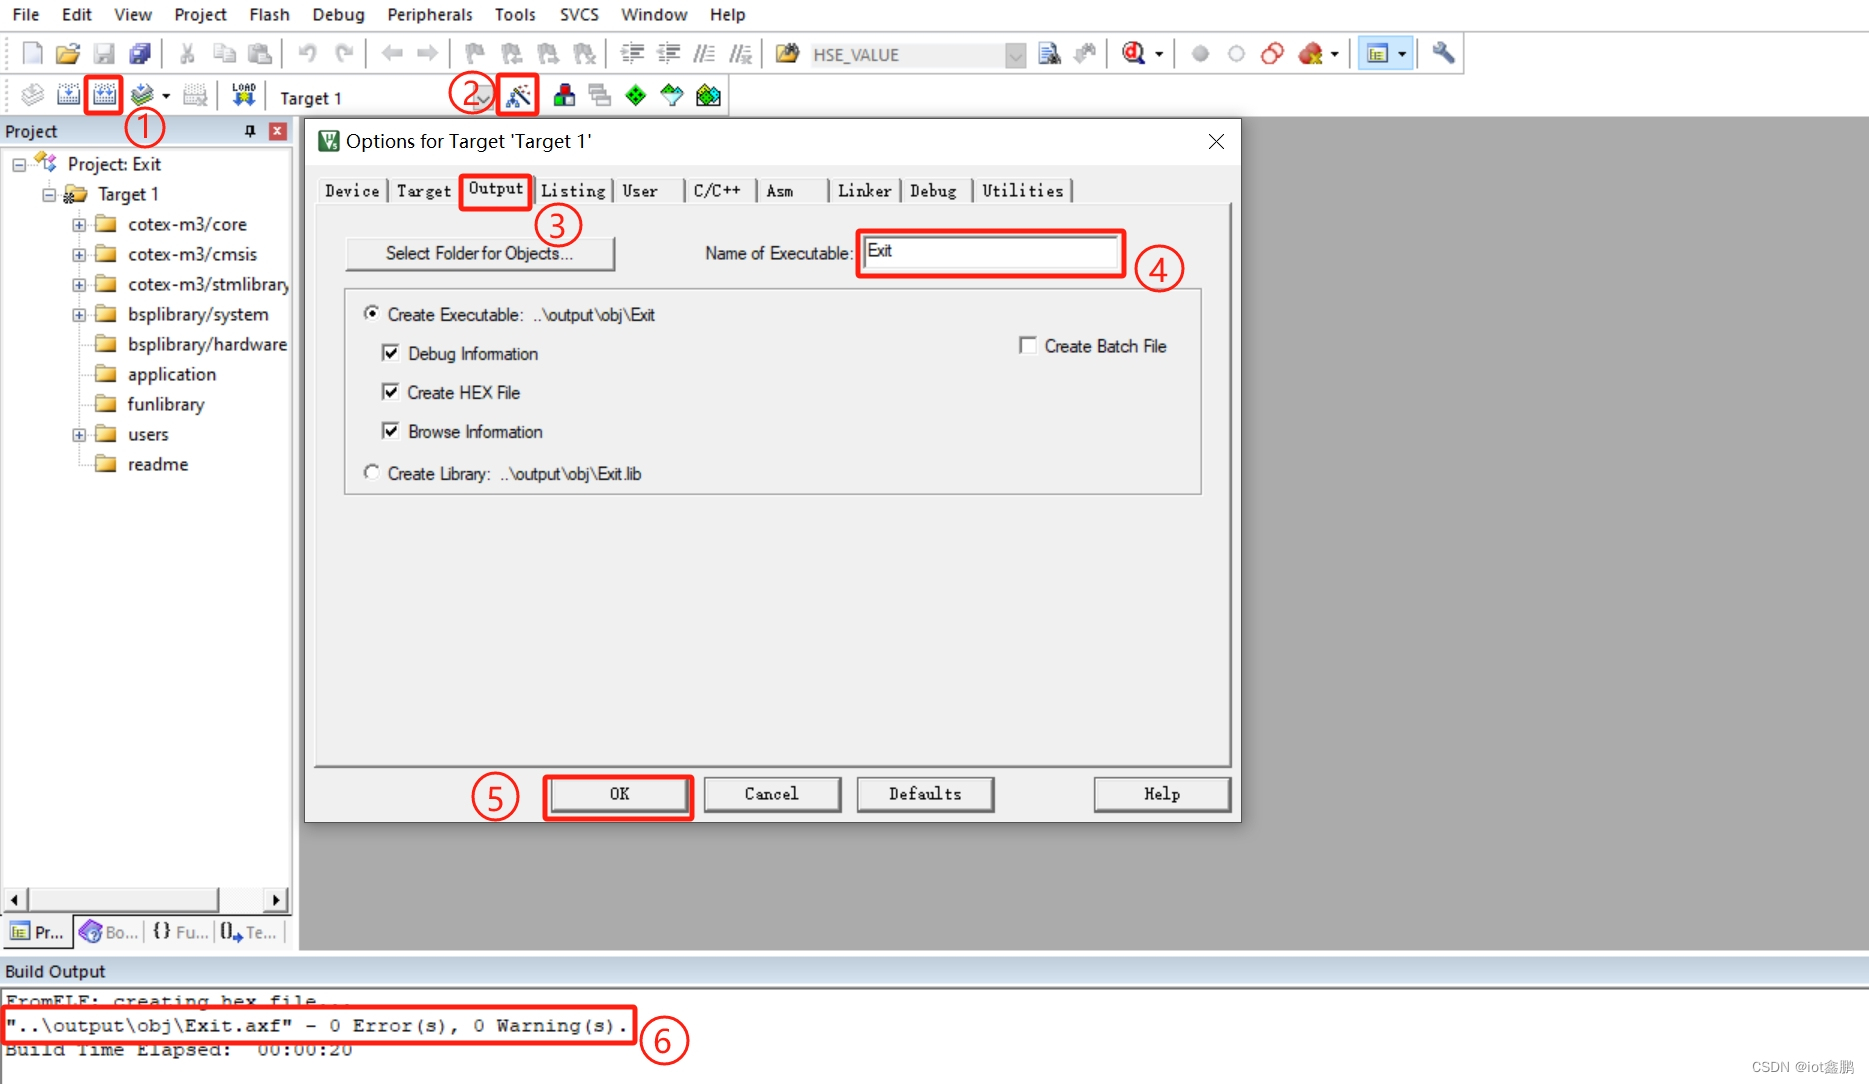Click the Build target icon
This screenshot has width=1869, height=1084.
(68, 95)
